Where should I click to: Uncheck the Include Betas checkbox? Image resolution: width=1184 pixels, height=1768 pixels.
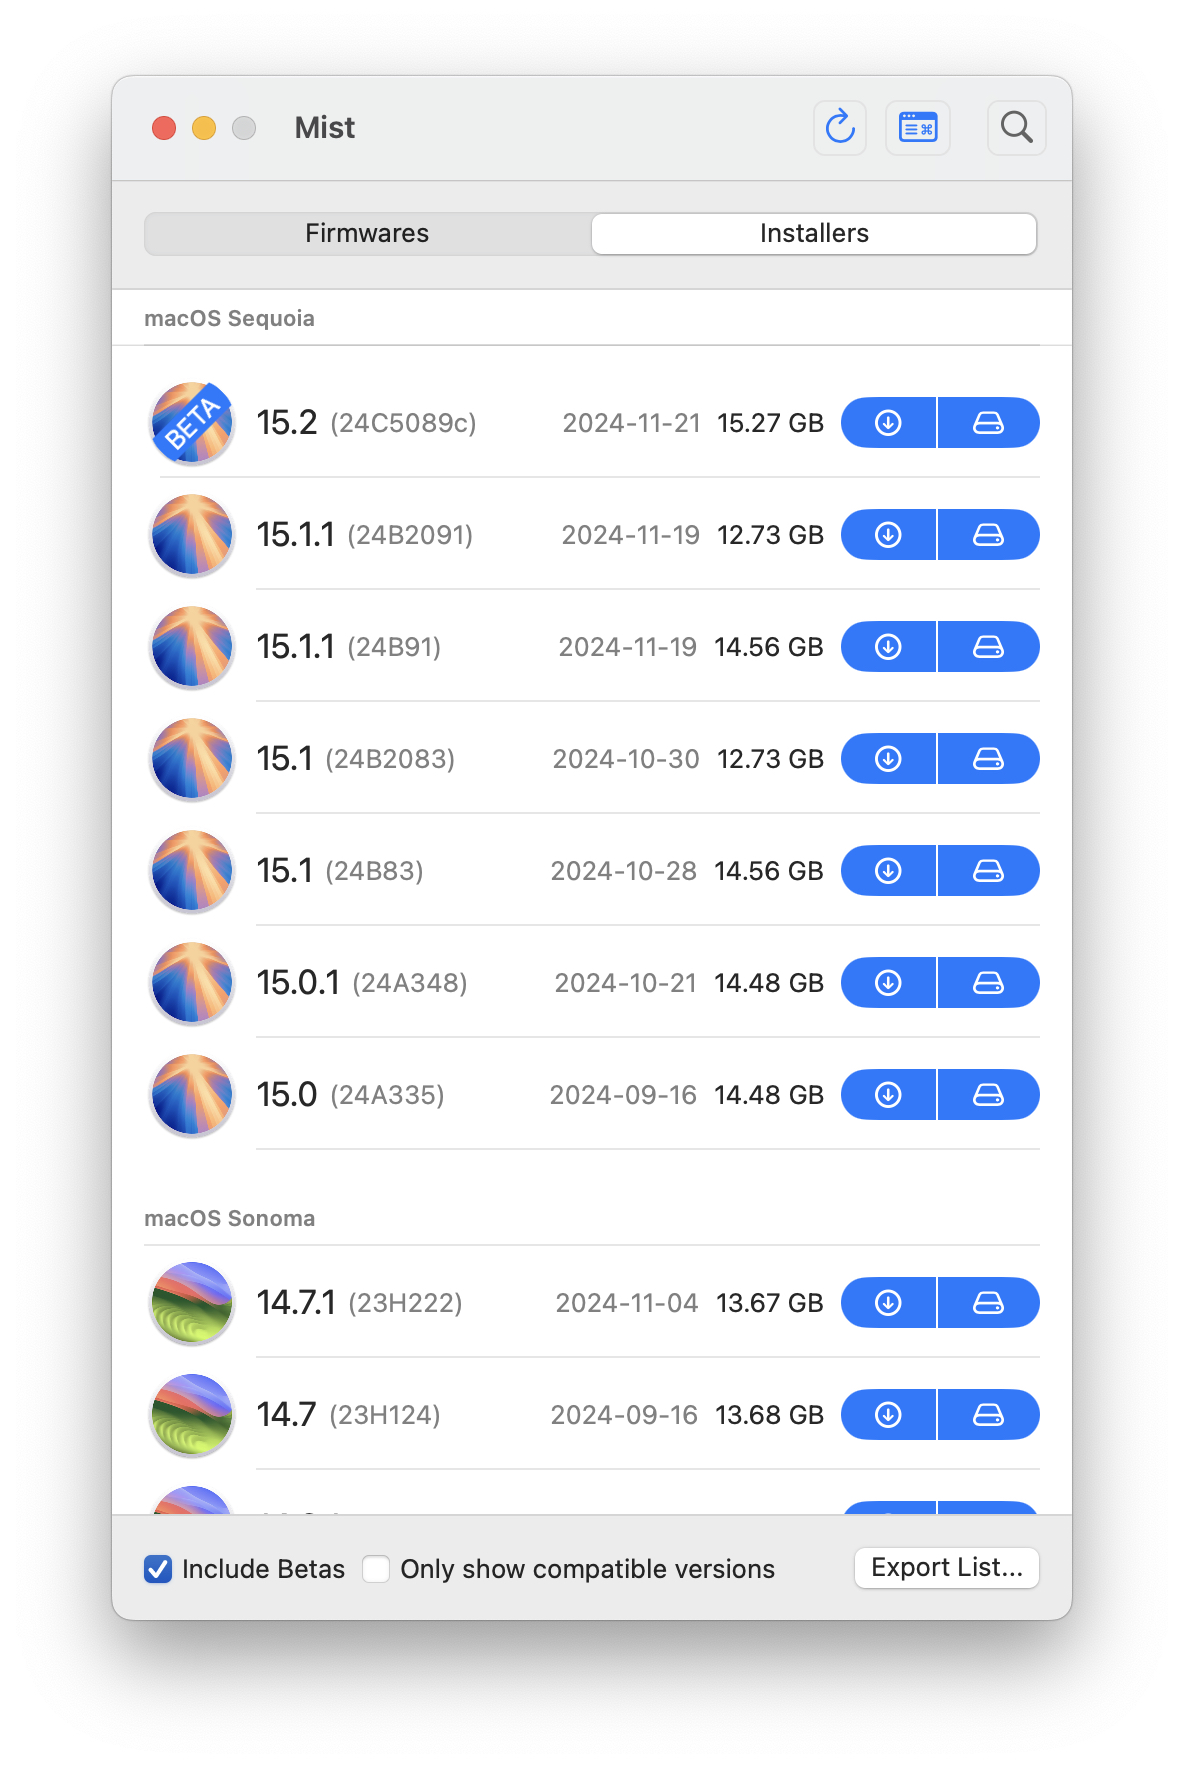tap(158, 1569)
